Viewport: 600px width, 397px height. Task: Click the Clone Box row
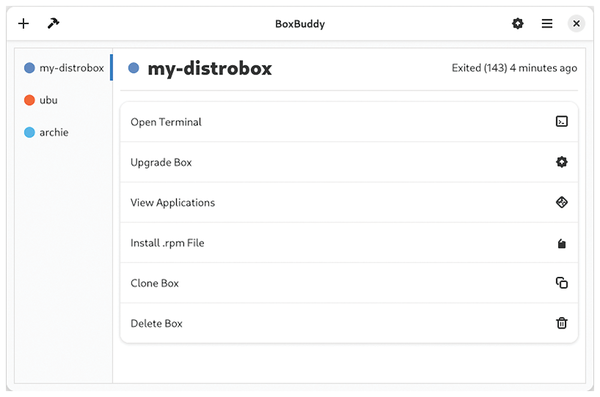(349, 283)
